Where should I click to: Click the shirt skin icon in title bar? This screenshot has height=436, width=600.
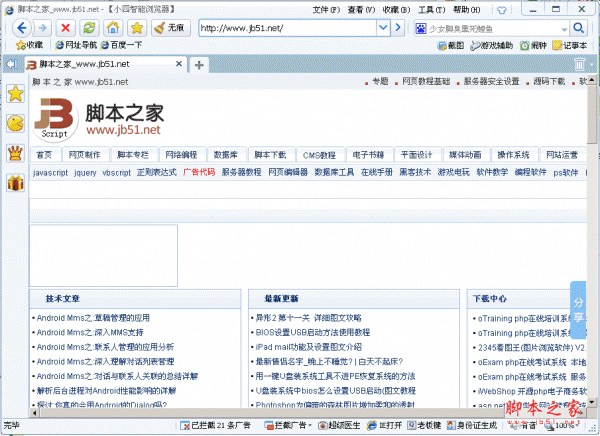coord(501,10)
